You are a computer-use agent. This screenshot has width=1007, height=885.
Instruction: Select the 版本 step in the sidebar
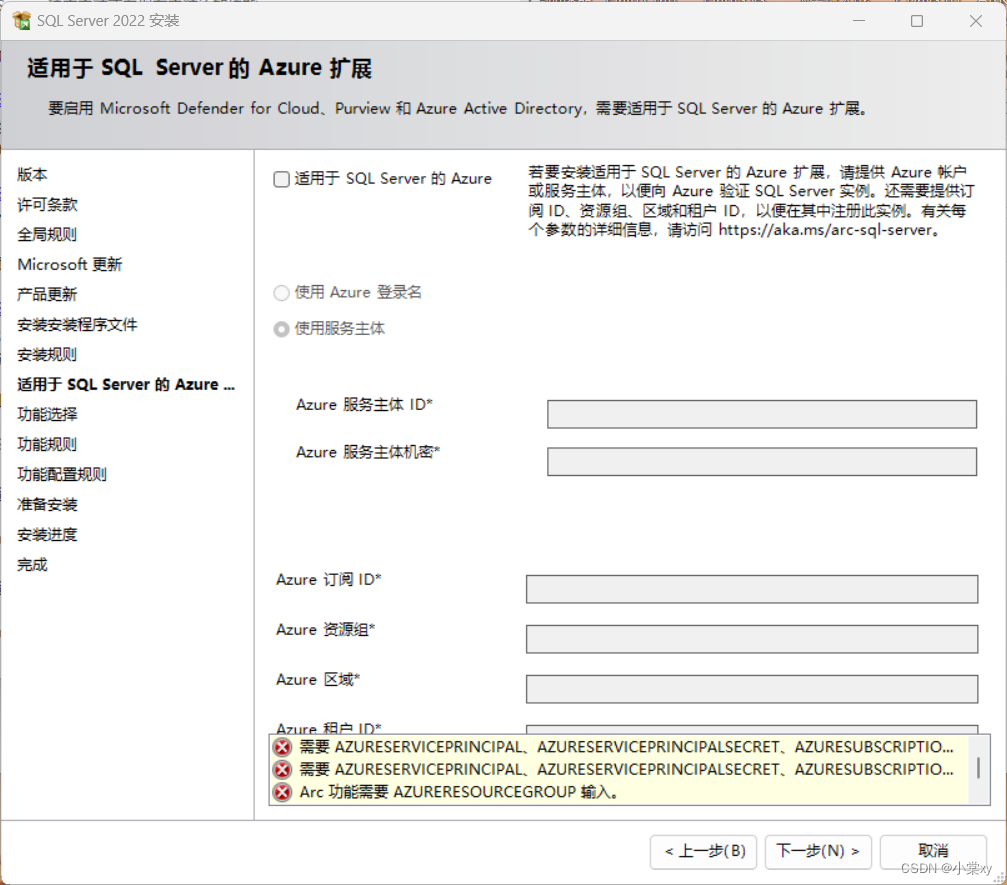click(x=32, y=174)
